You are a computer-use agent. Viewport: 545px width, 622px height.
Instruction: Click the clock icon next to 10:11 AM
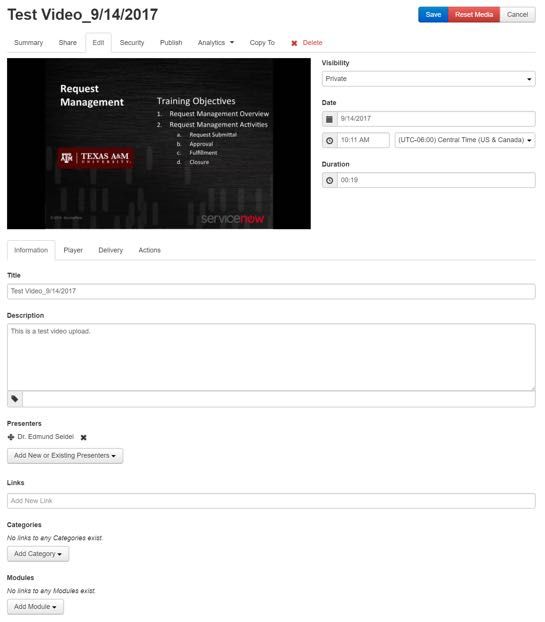(x=329, y=140)
